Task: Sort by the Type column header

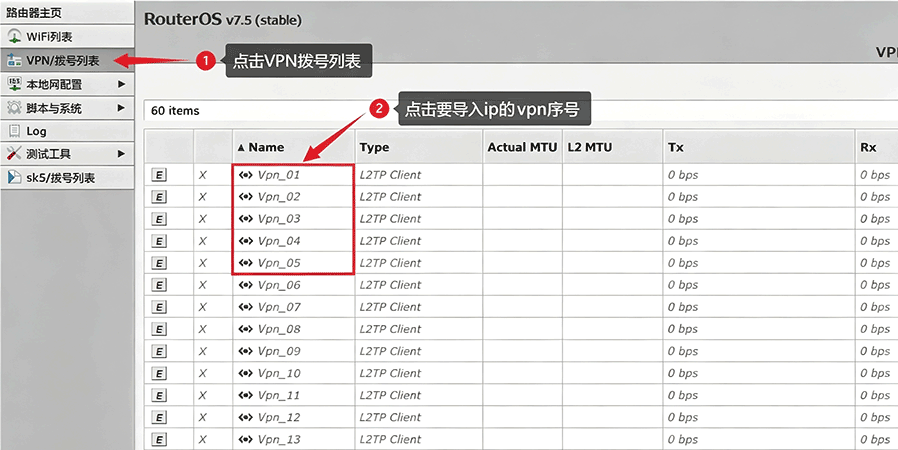Action: (419, 147)
